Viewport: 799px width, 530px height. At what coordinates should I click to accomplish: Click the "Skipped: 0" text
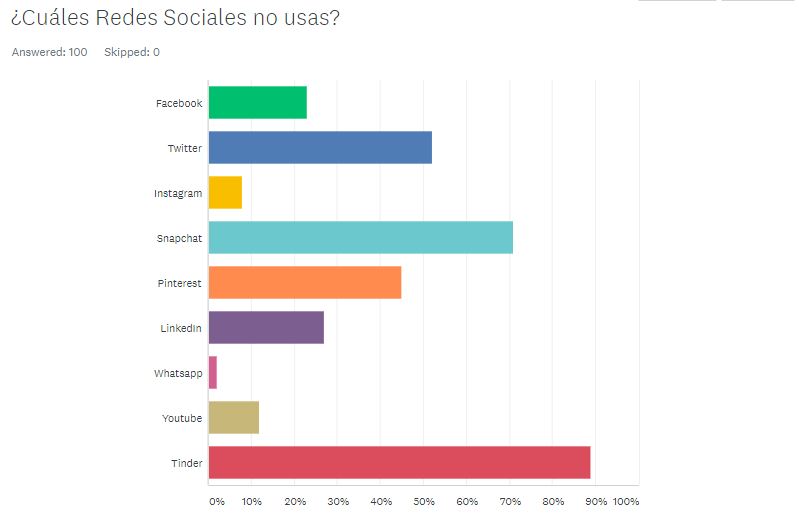pos(132,52)
